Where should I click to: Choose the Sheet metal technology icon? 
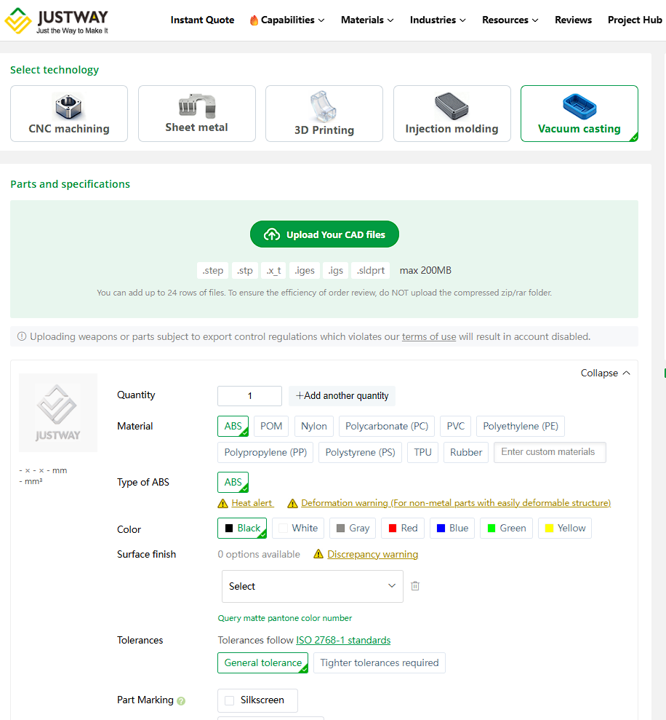[196, 106]
